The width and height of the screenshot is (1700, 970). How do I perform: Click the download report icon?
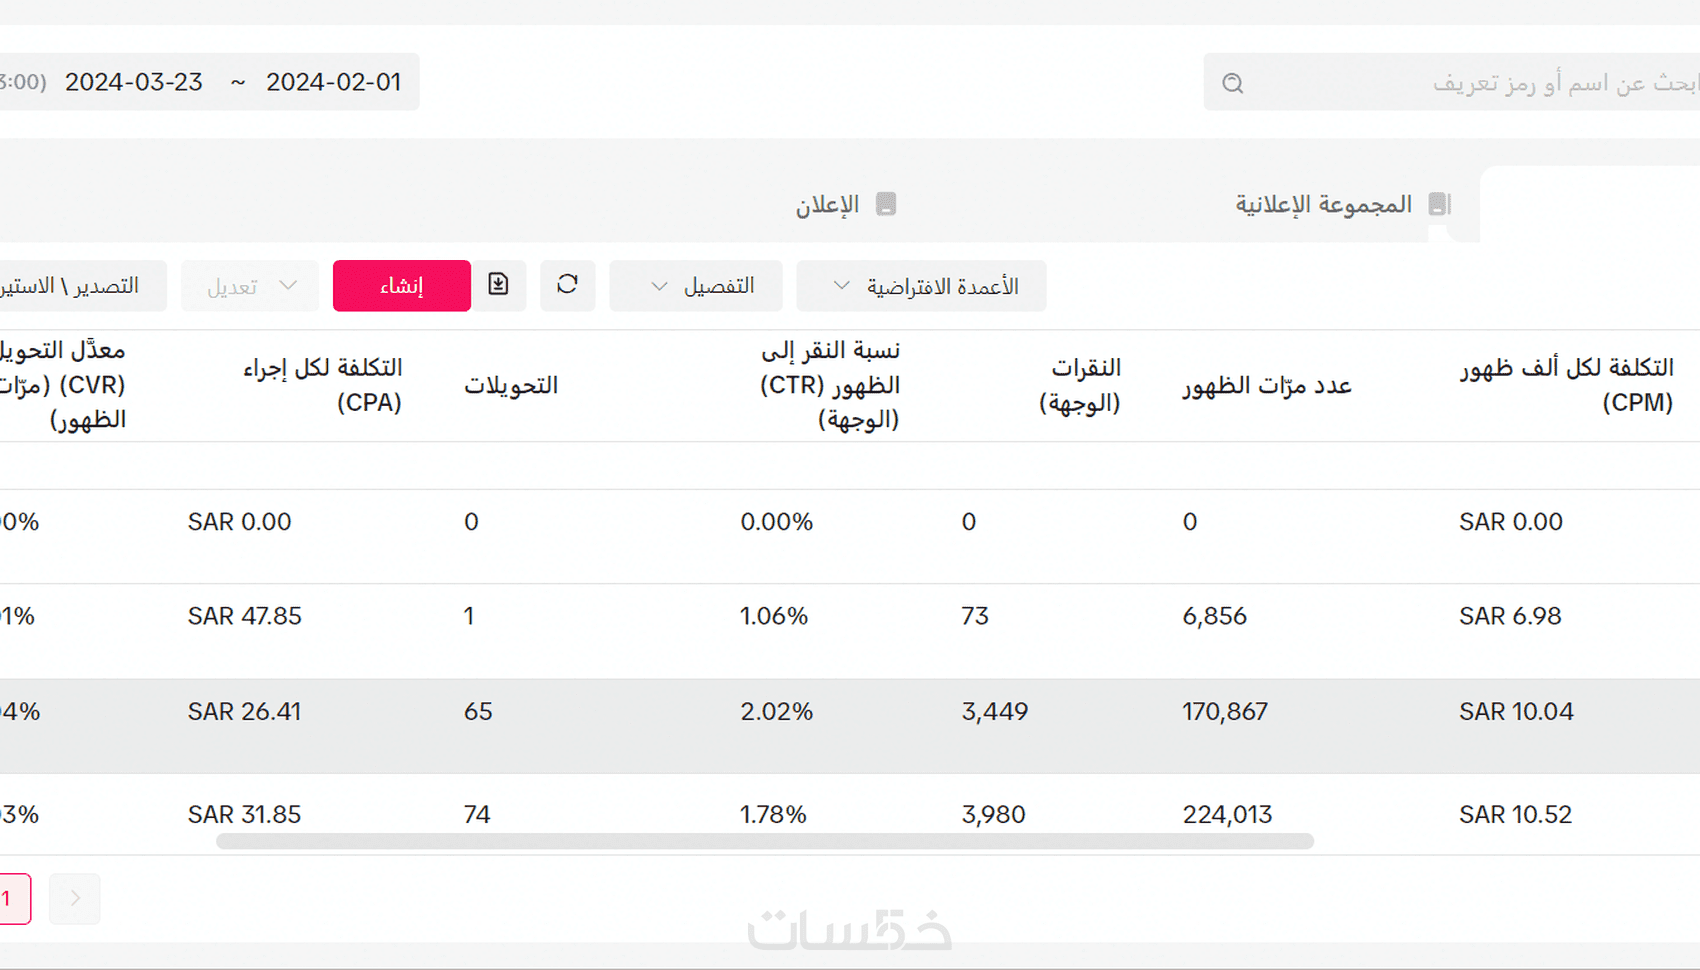498,285
